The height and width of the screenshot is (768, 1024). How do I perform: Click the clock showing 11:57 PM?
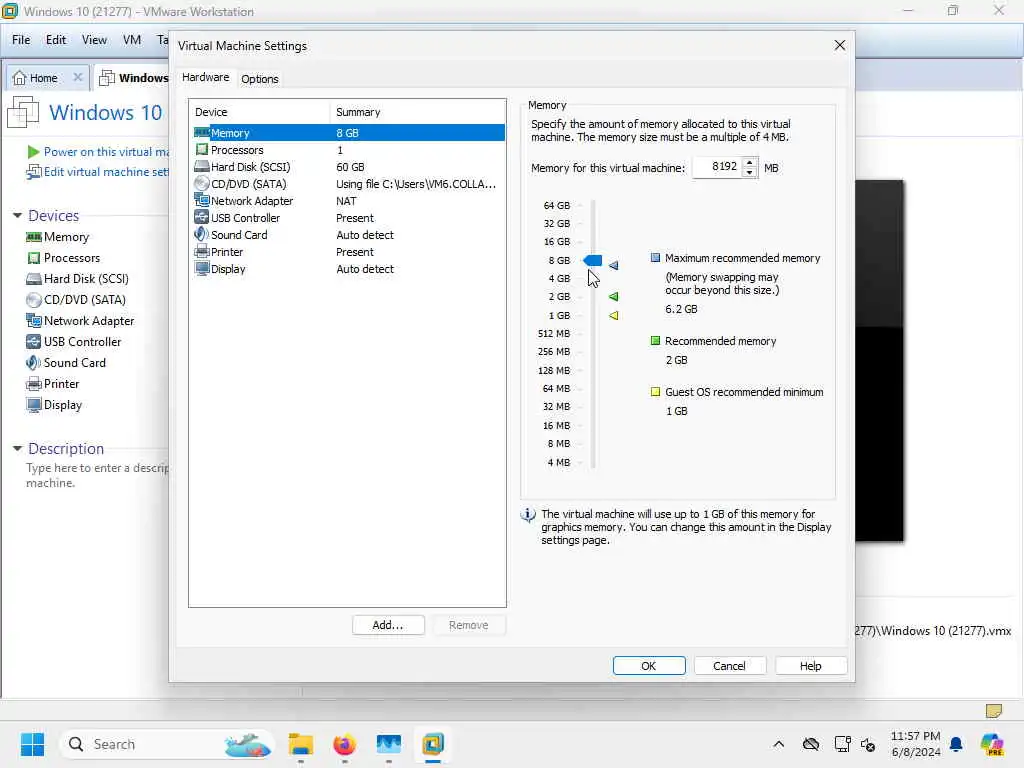916,736
